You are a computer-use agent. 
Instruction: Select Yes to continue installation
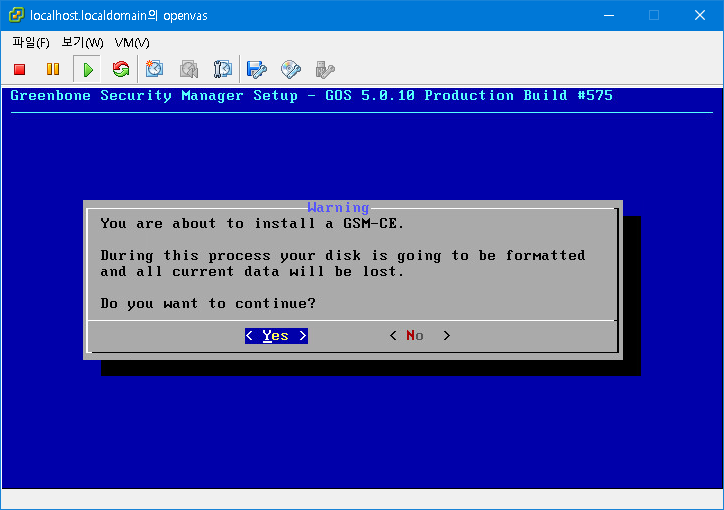[276, 336]
